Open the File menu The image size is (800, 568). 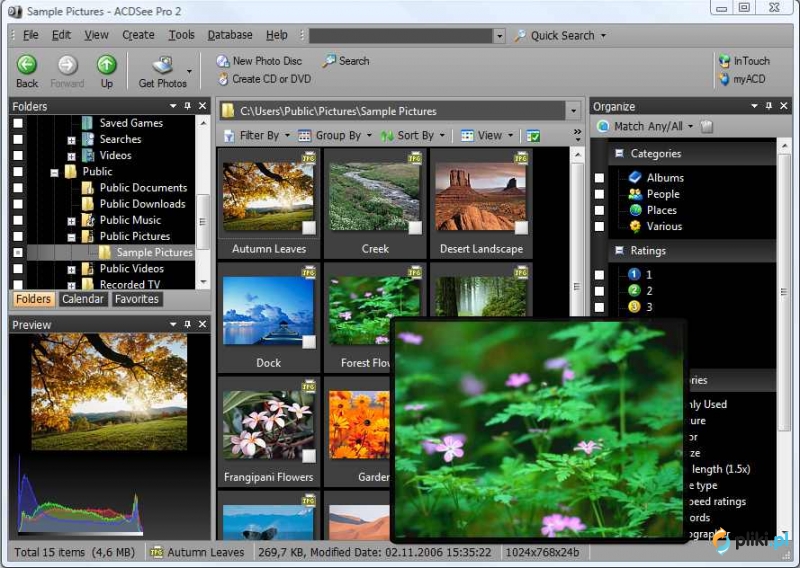coord(31,35)
